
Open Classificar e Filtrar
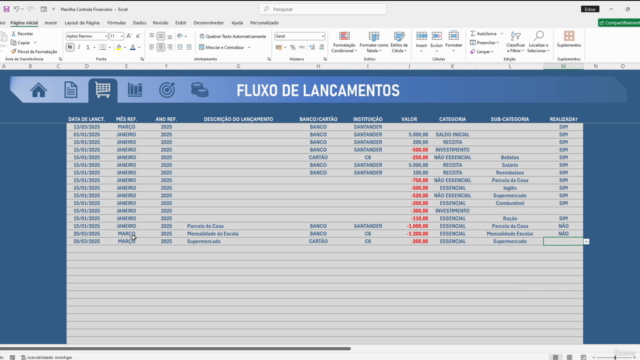click(x=516, y=42)
